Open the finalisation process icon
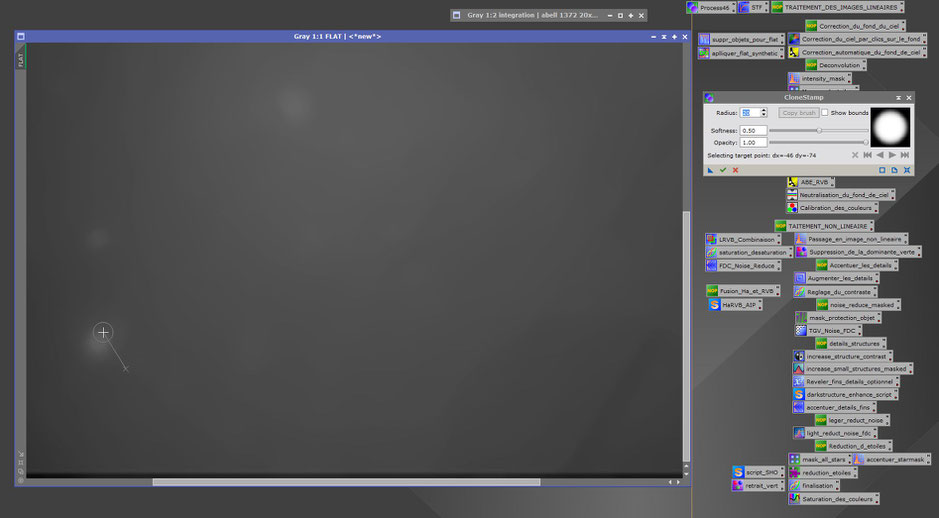Screen dimensions: 939x518 (814, 486)
